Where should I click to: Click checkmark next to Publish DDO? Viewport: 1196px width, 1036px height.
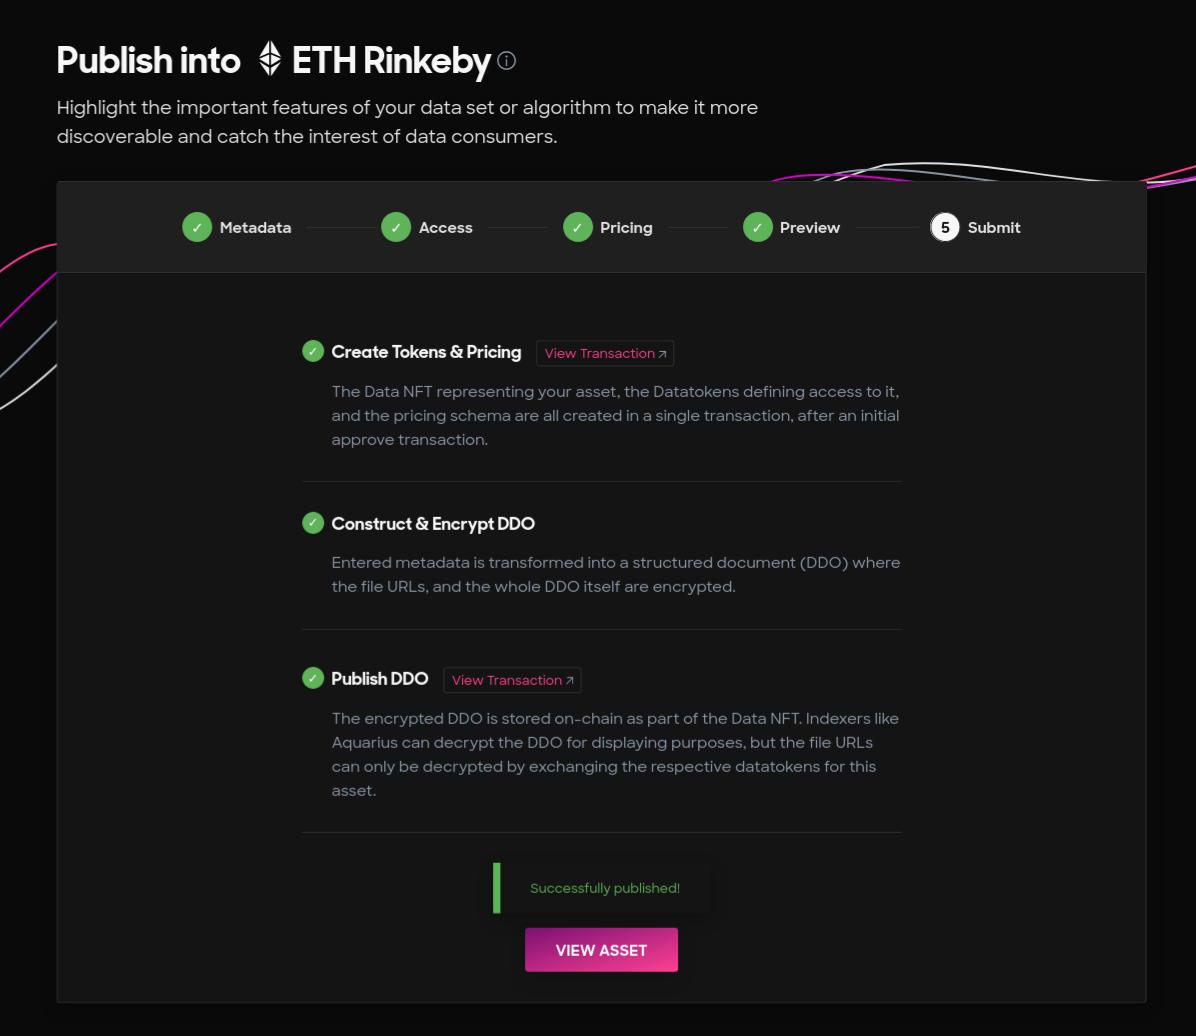[x=313, y=678]
